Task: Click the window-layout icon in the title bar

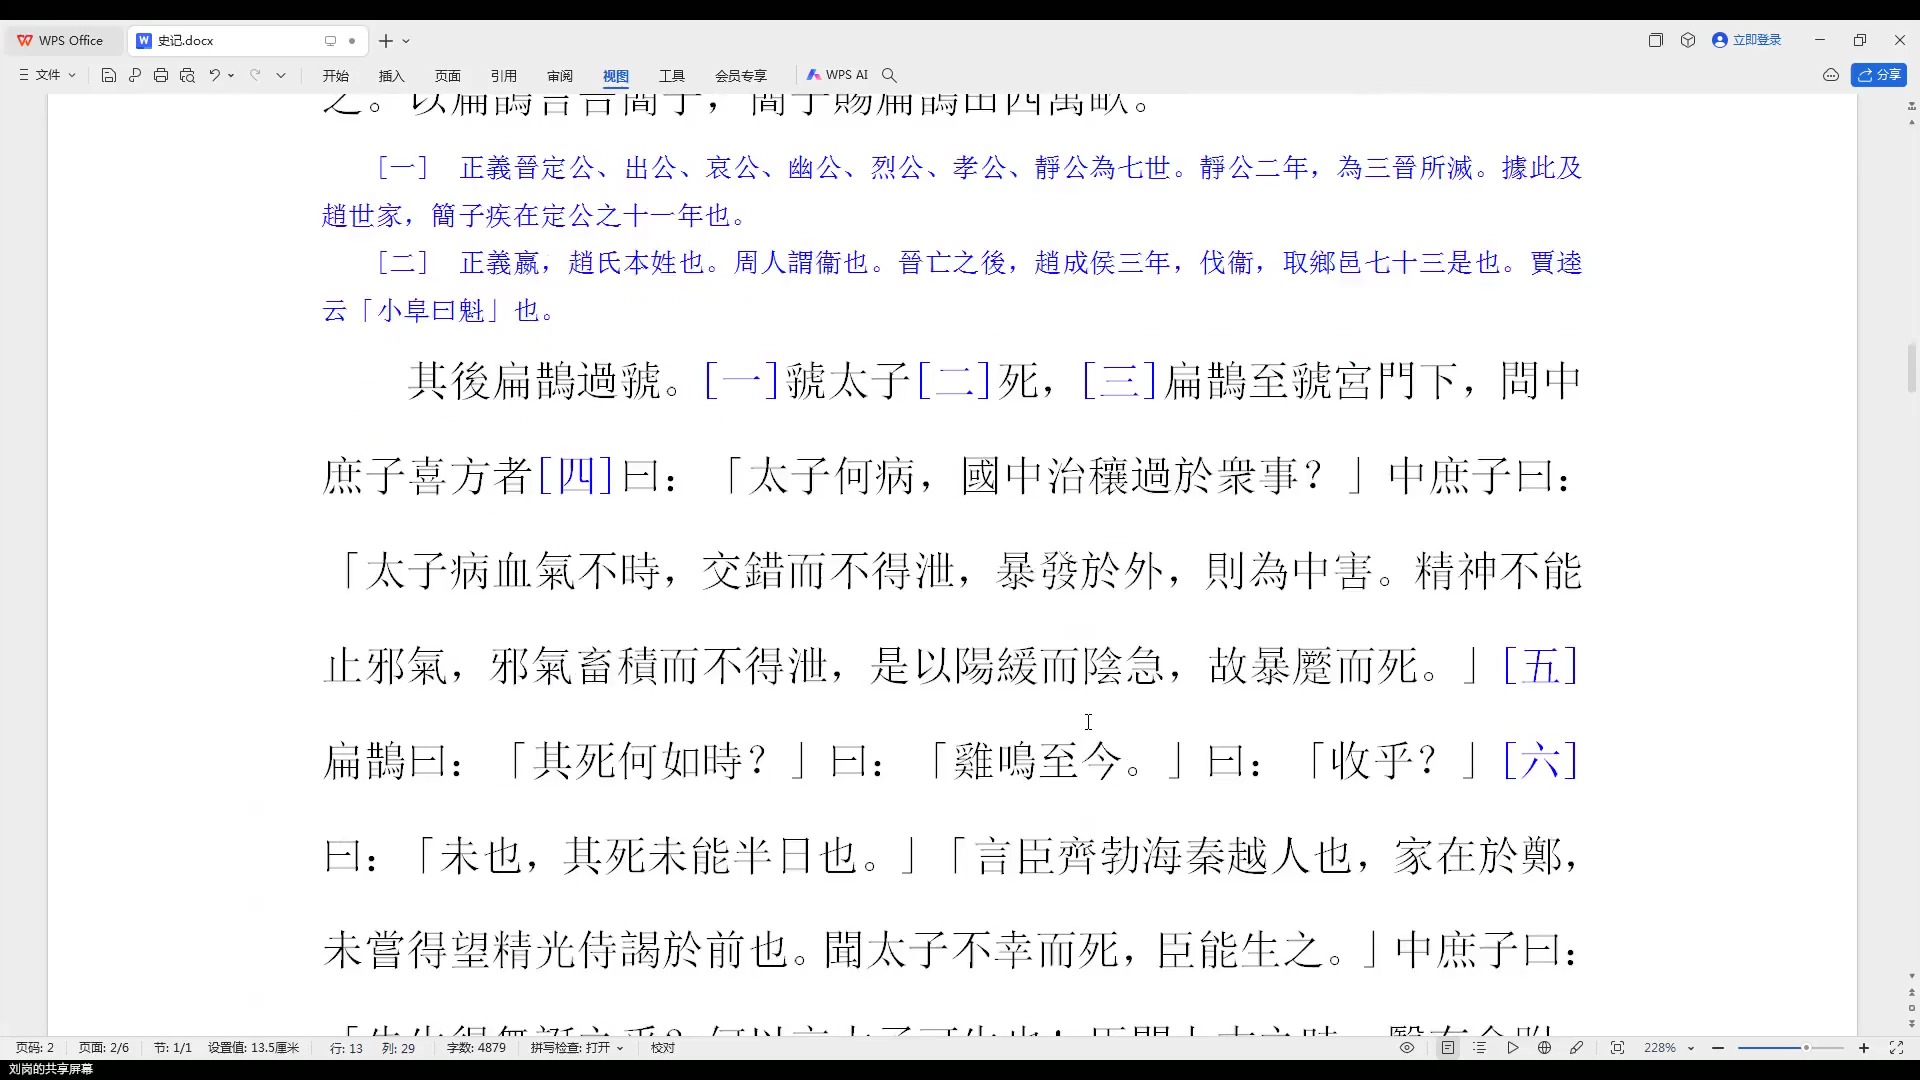Action: pyautogui.click(x=1656, y=40)
